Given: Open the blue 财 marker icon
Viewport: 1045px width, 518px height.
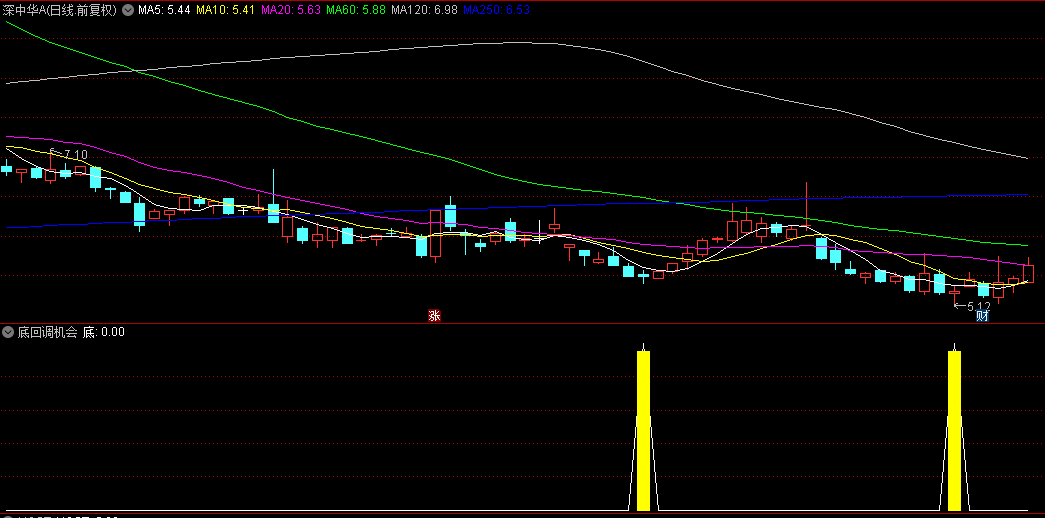Looking at the screenshot, I should [x=982, y=316].
